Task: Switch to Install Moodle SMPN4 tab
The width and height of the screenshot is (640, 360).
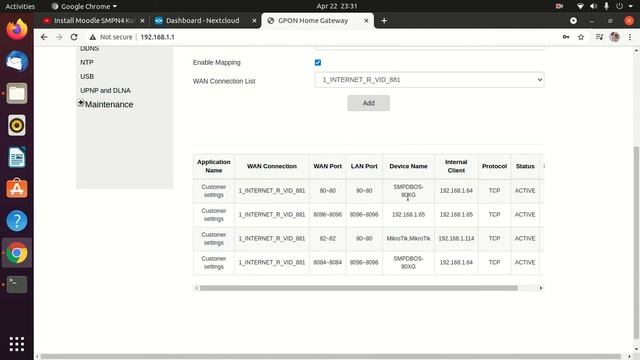Action: tap(94, 21)
